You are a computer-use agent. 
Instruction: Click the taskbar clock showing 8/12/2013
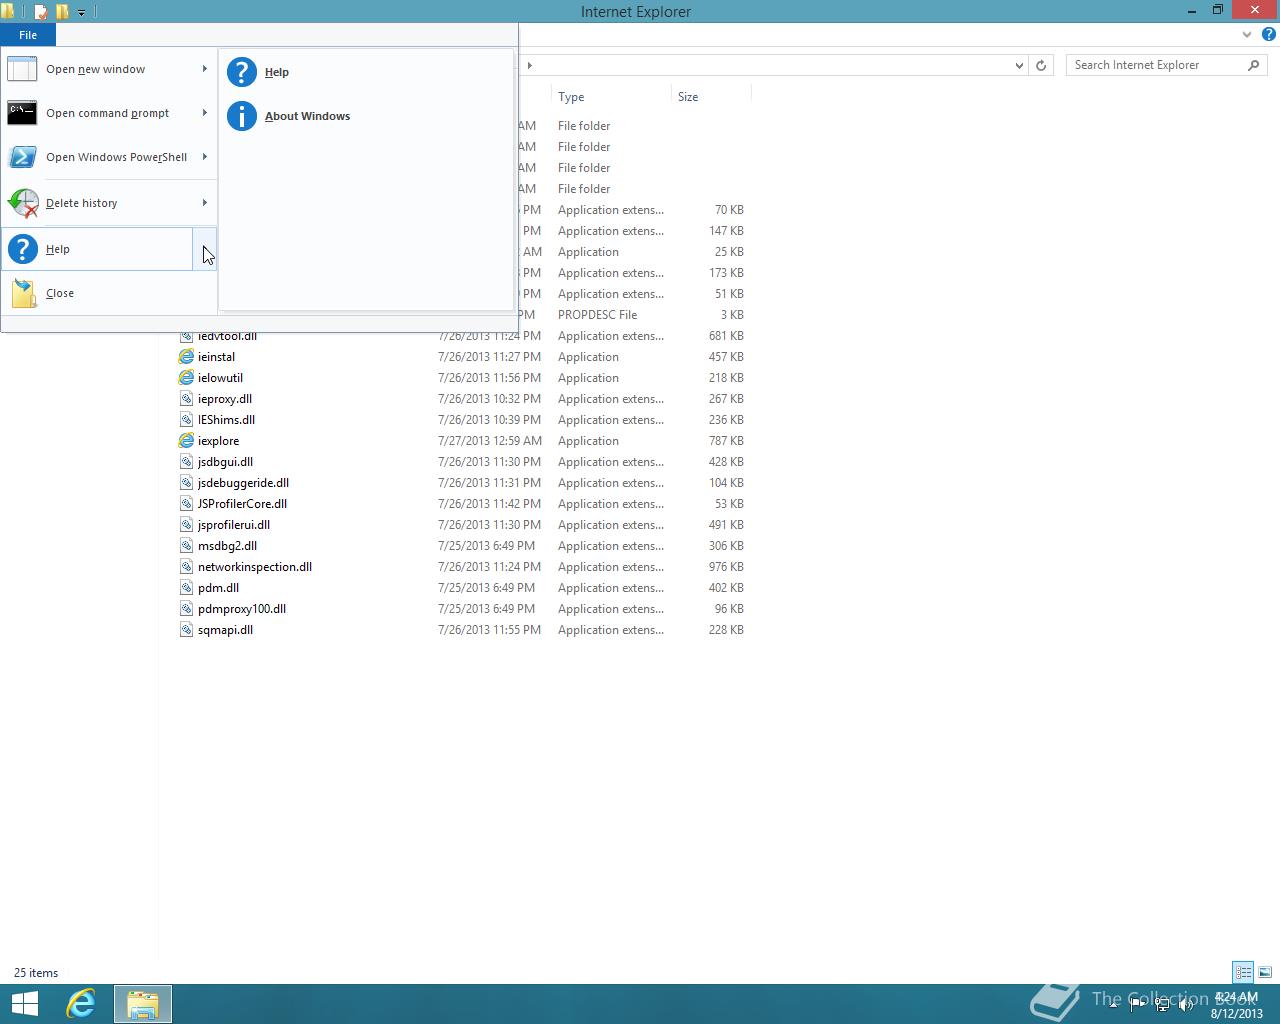click(1236, 1005)
